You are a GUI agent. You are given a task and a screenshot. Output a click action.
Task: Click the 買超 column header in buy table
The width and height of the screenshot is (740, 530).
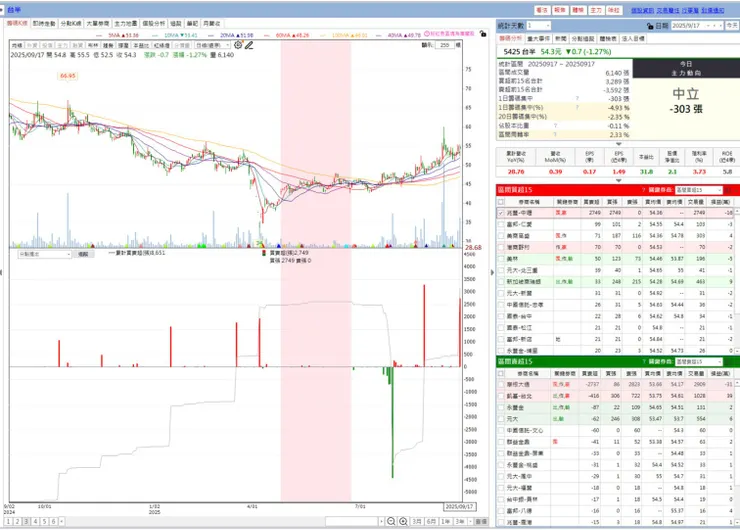tap(591, 202)
